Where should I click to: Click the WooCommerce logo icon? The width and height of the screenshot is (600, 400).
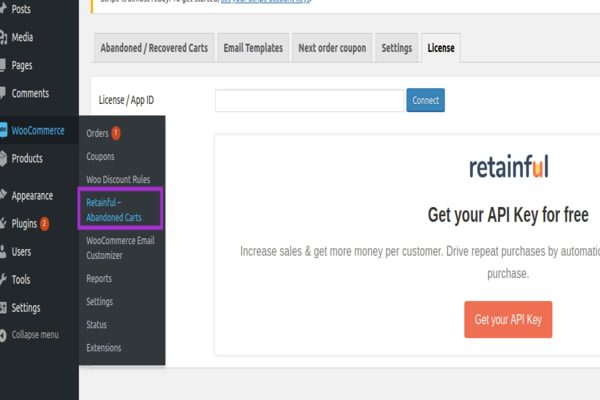click(3, 130)
